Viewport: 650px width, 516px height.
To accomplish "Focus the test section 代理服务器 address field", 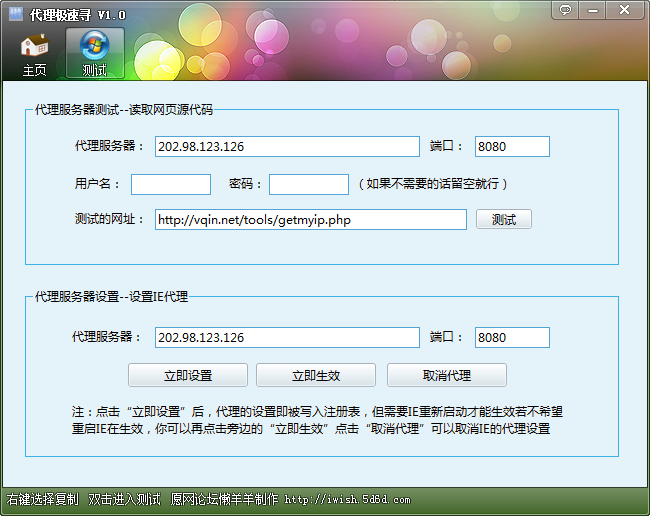I will point(287,147).
